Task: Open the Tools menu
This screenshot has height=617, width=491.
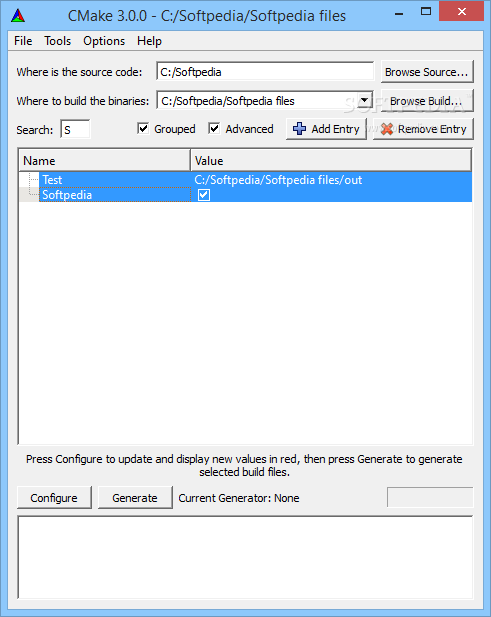Action: tap(57, 41)
